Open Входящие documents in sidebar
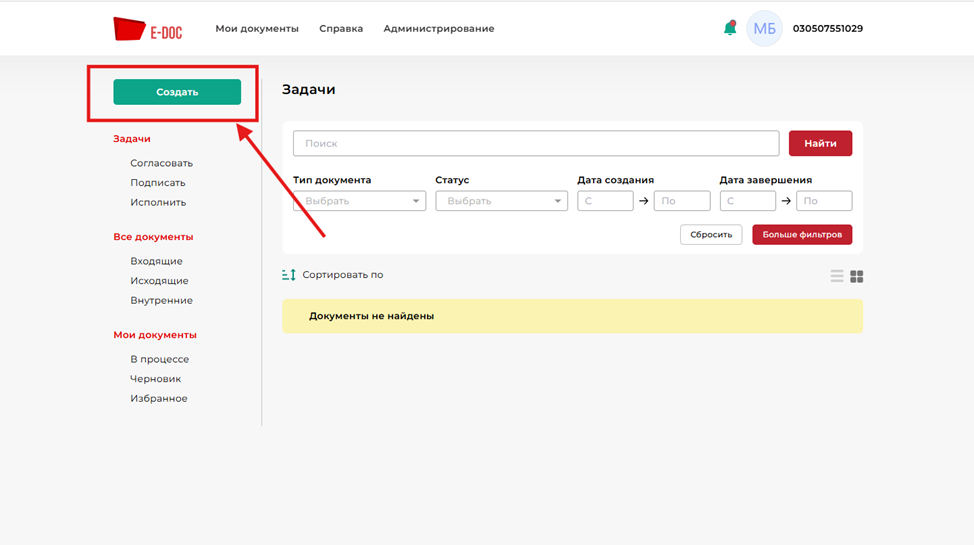This screenshot has width=974, height=545. click(x=156, y=261)
